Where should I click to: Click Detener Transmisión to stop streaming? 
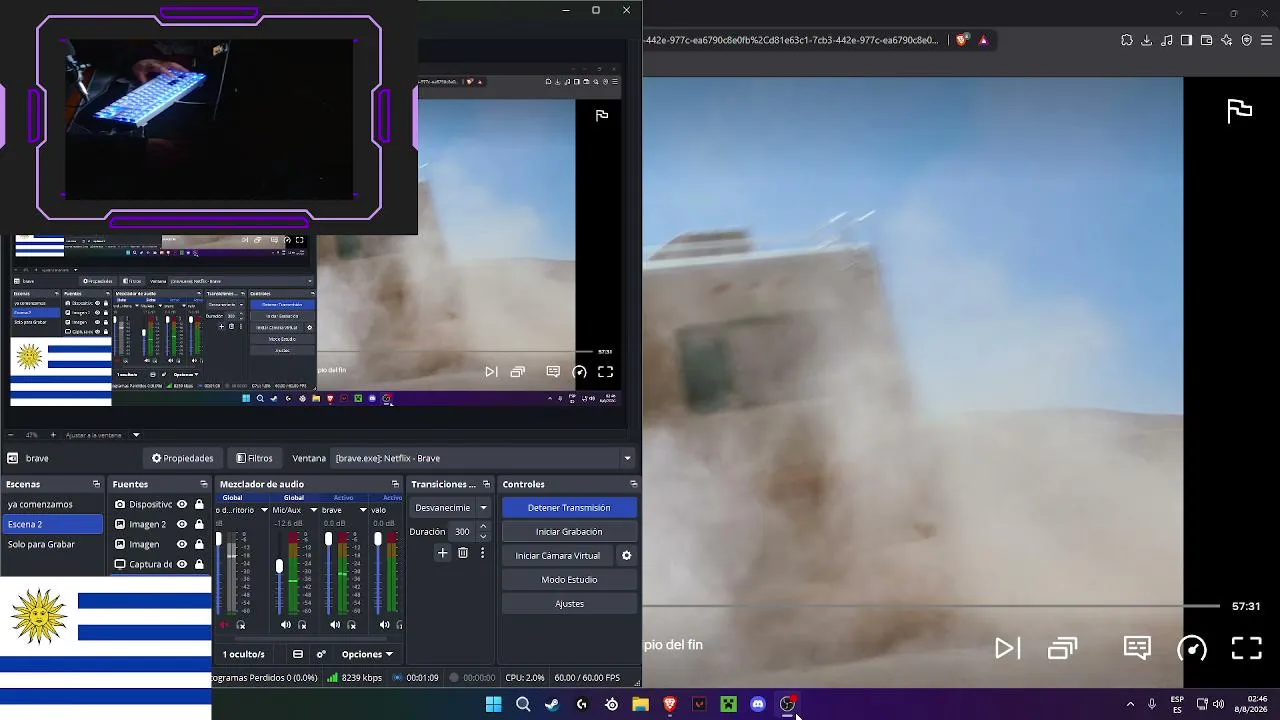tap(569, 508)
